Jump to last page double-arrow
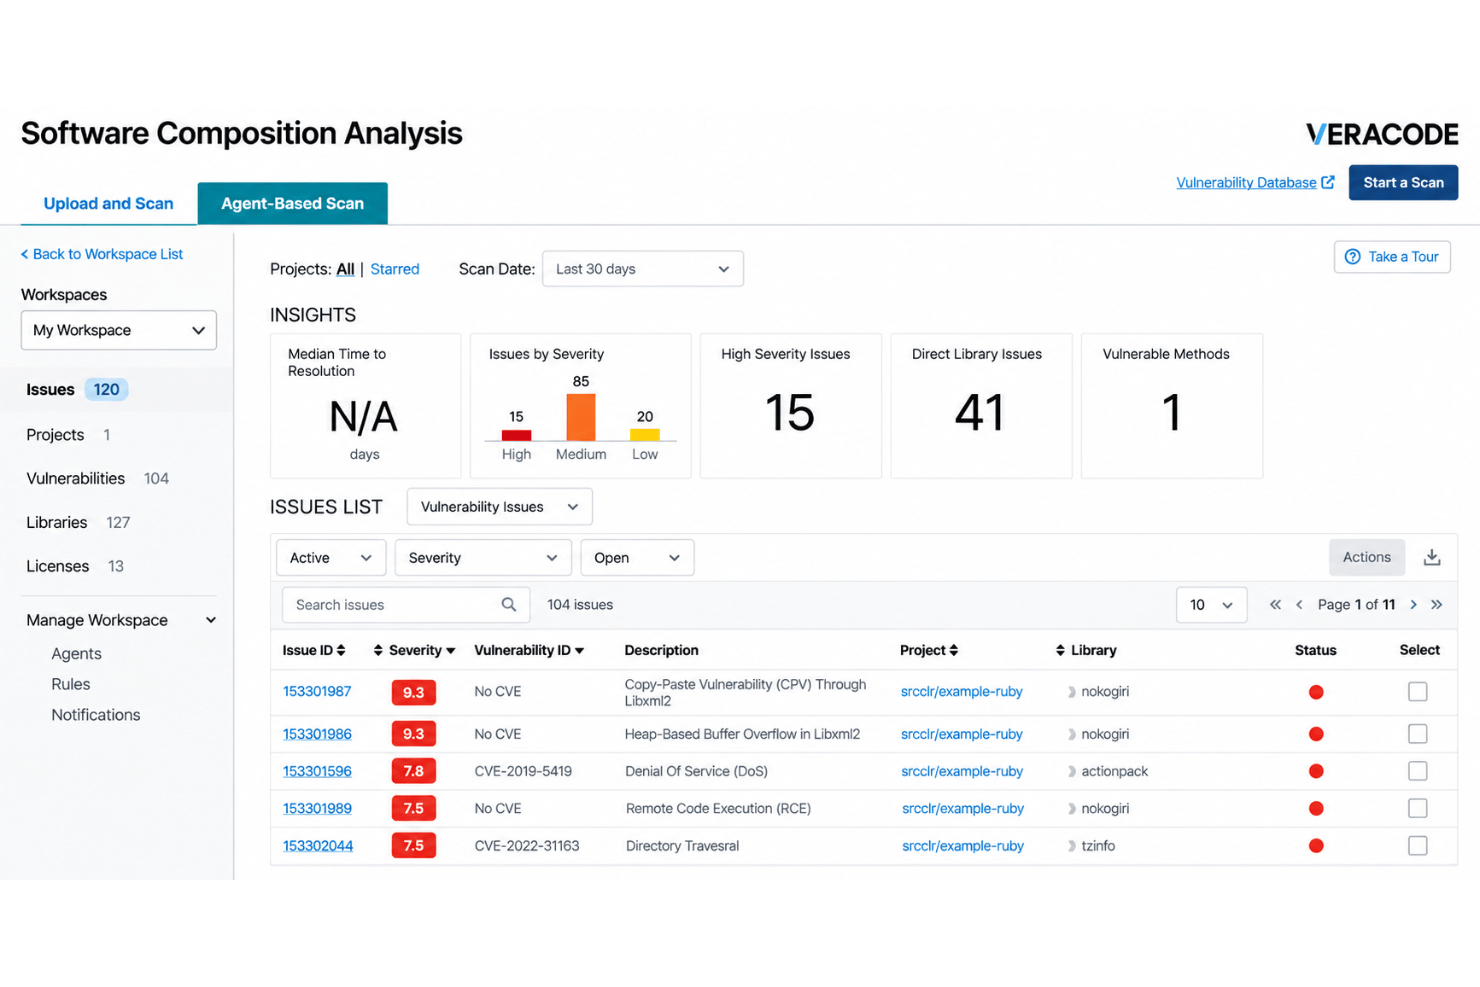1480x987 pixels. click(1437, 604)
